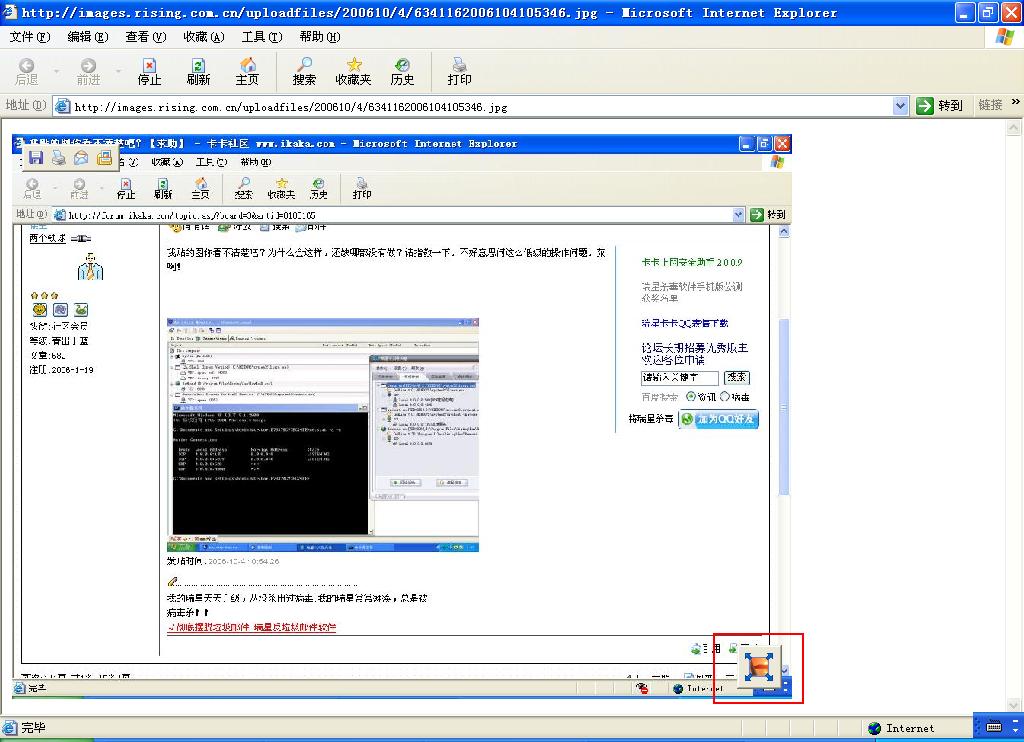Click the posted screenshot thumbnail in the forum post
The height and width of the screenshot is (742, 1024).
pos(323,435)
